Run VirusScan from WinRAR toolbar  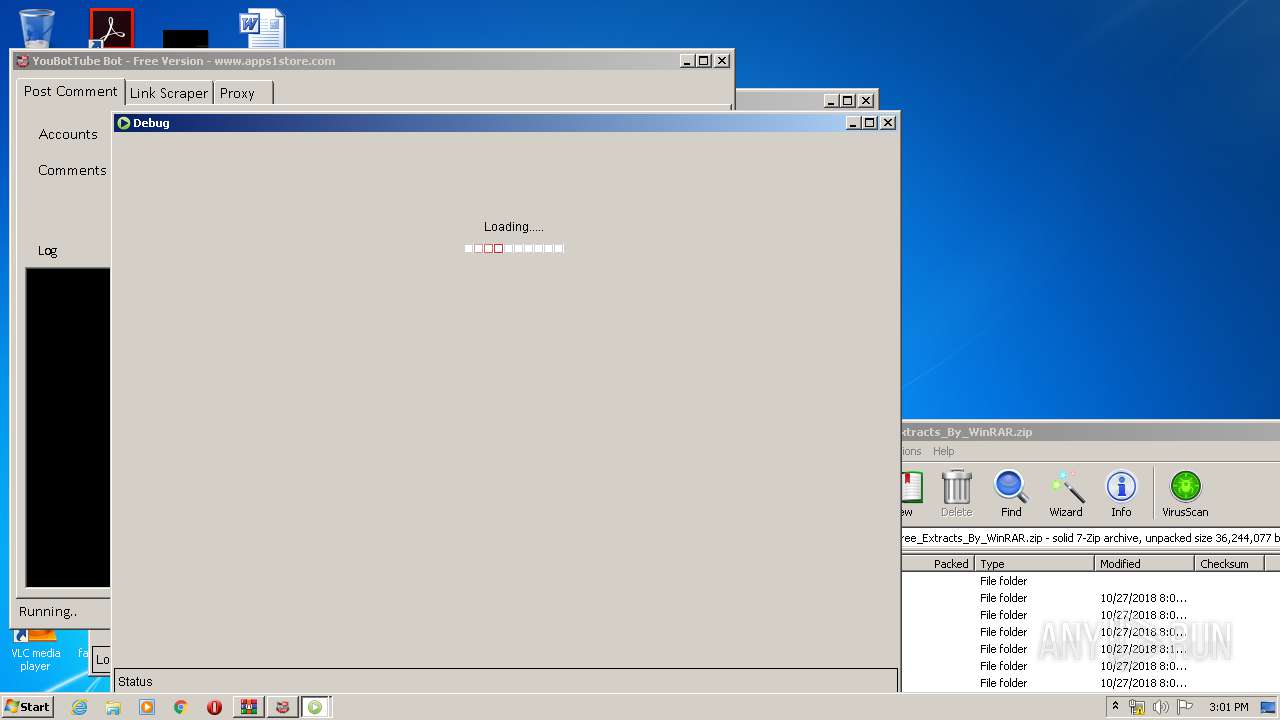[1185, 494]
